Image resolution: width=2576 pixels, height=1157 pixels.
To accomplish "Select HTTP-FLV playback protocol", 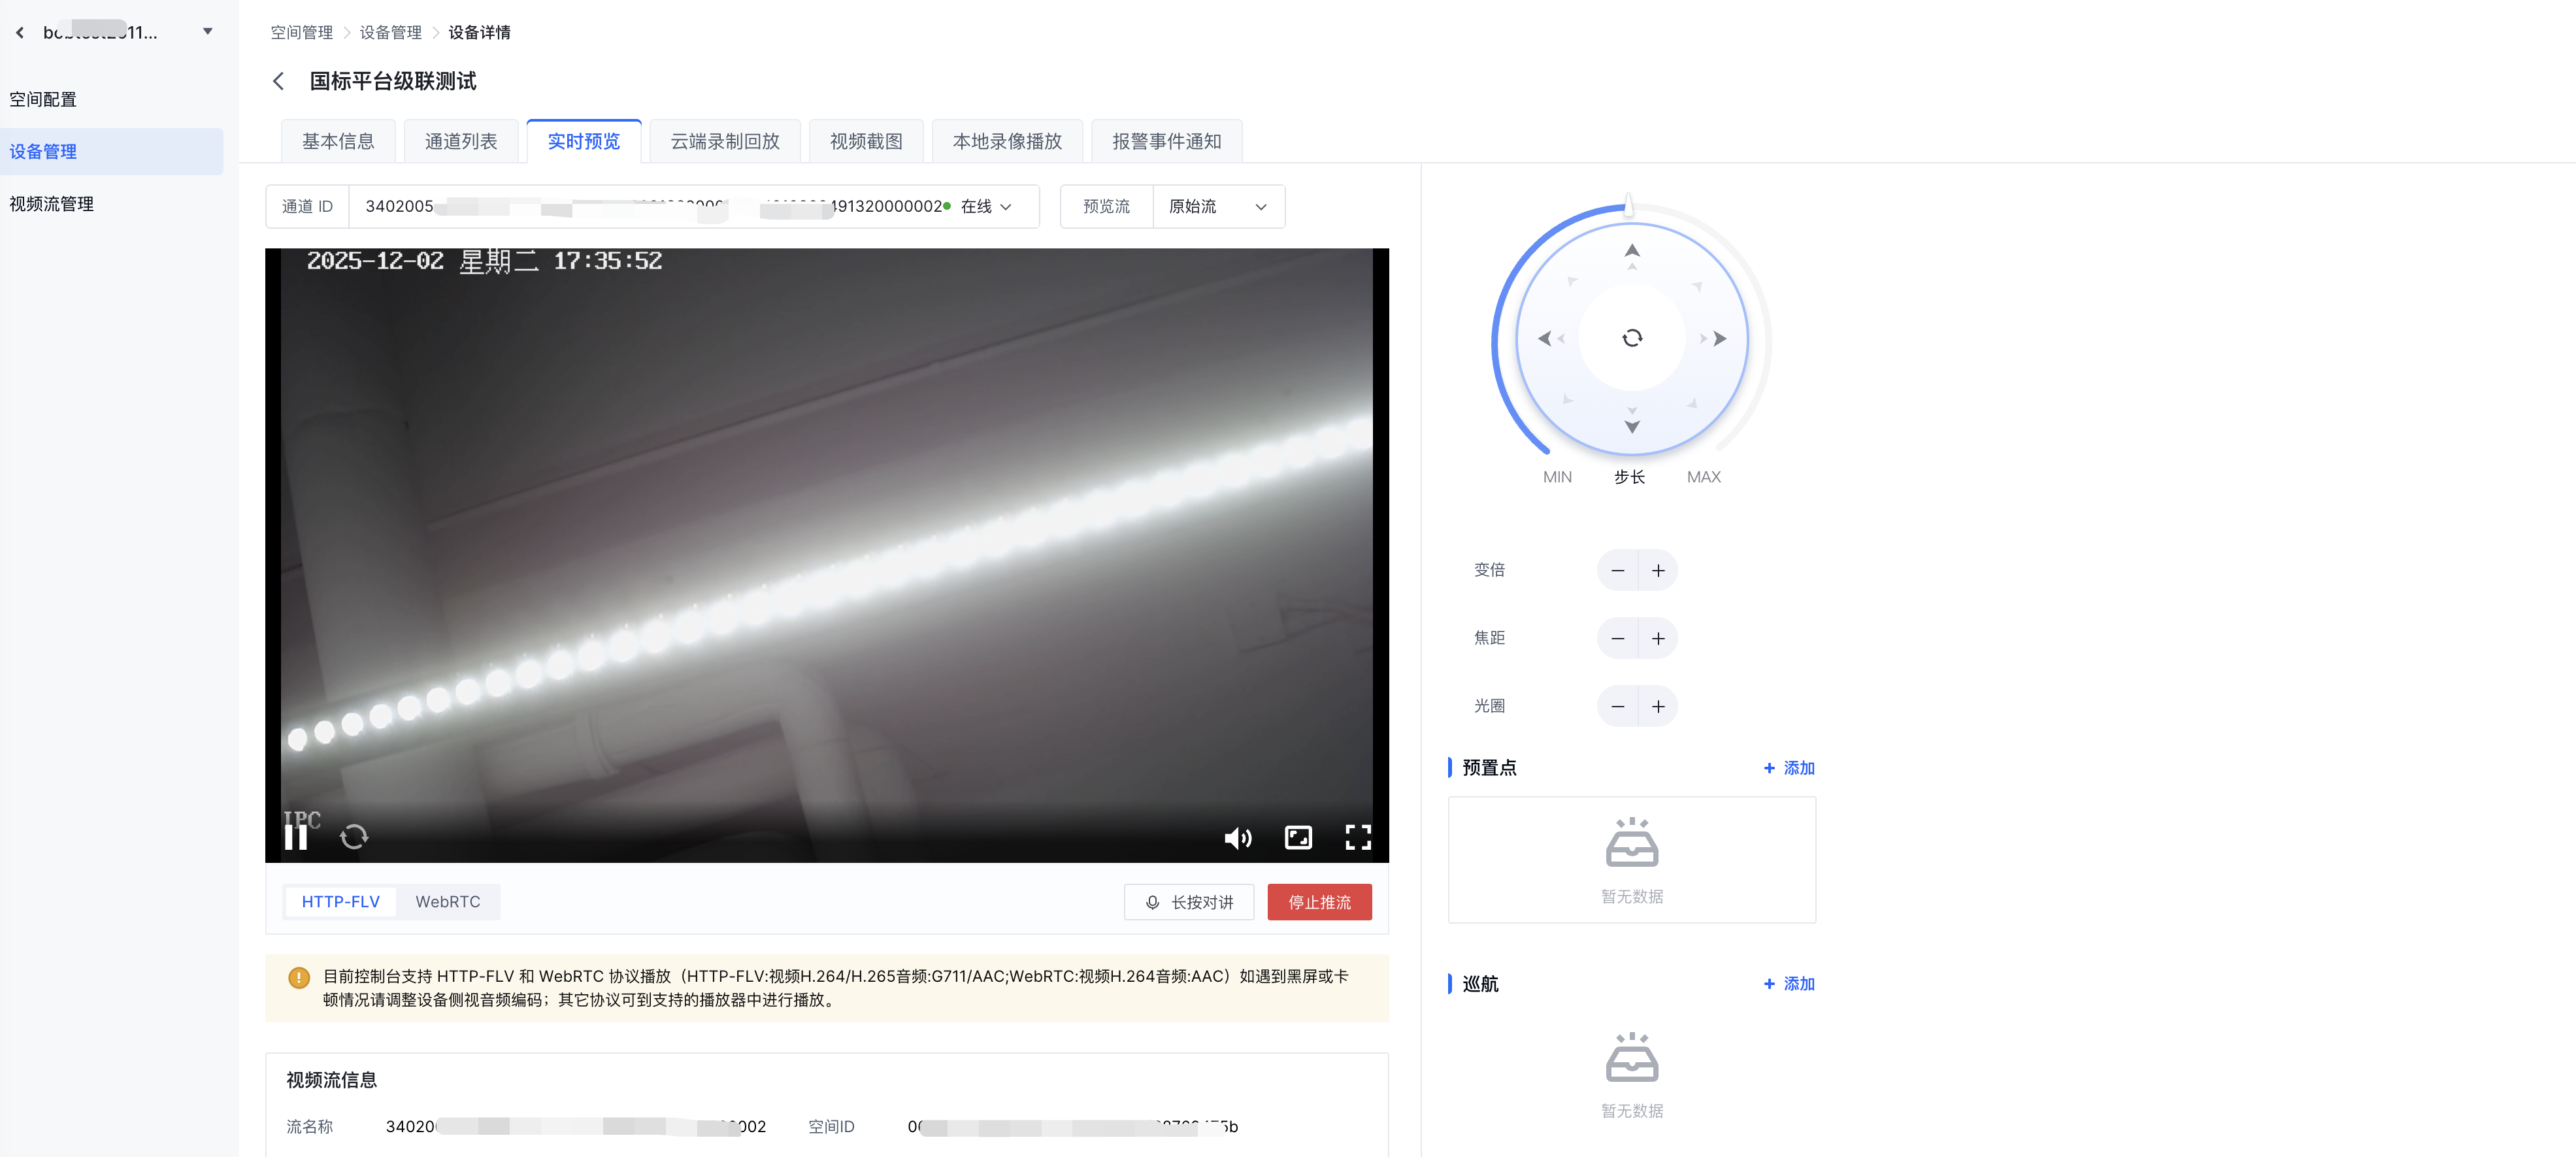I will point(340,902).
